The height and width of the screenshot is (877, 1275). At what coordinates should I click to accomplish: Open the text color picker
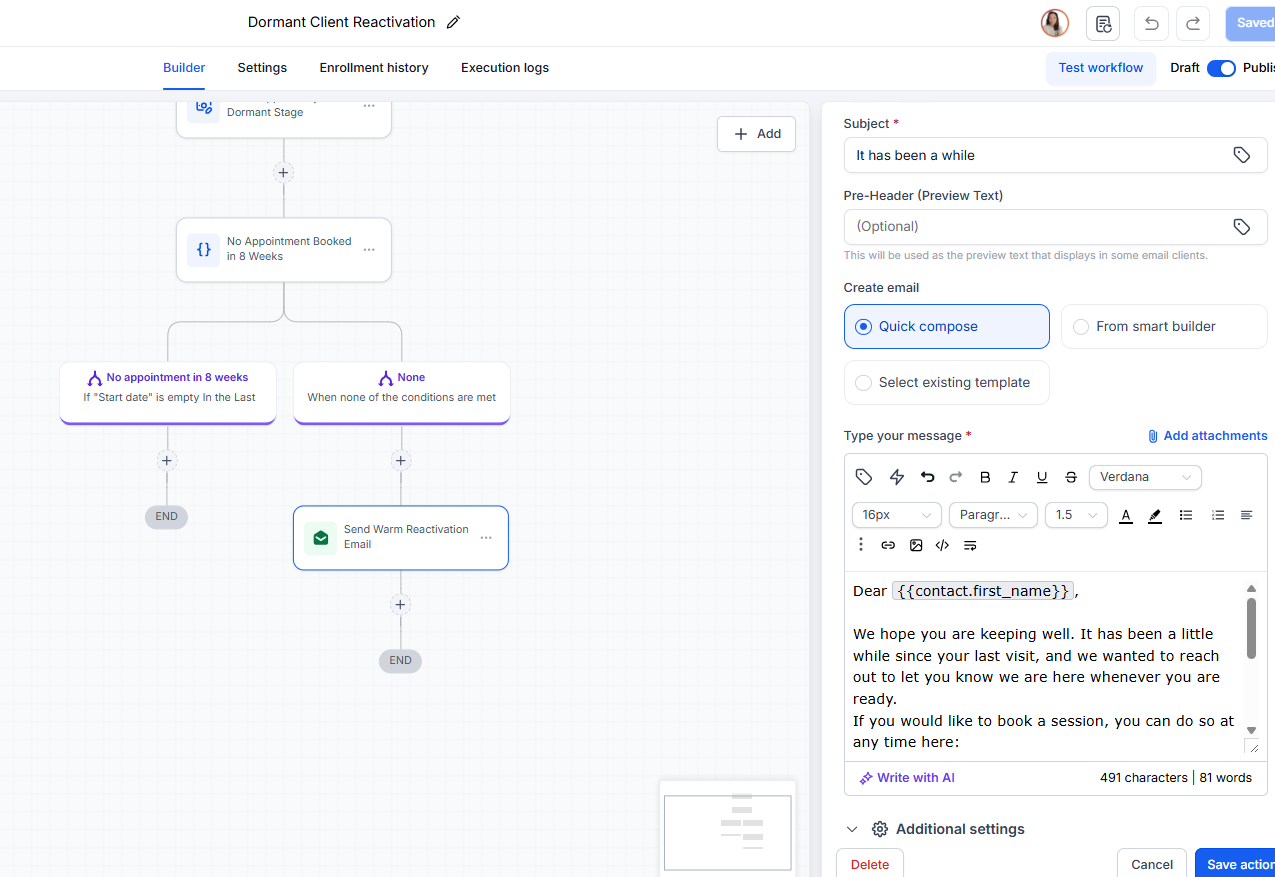1125,515
